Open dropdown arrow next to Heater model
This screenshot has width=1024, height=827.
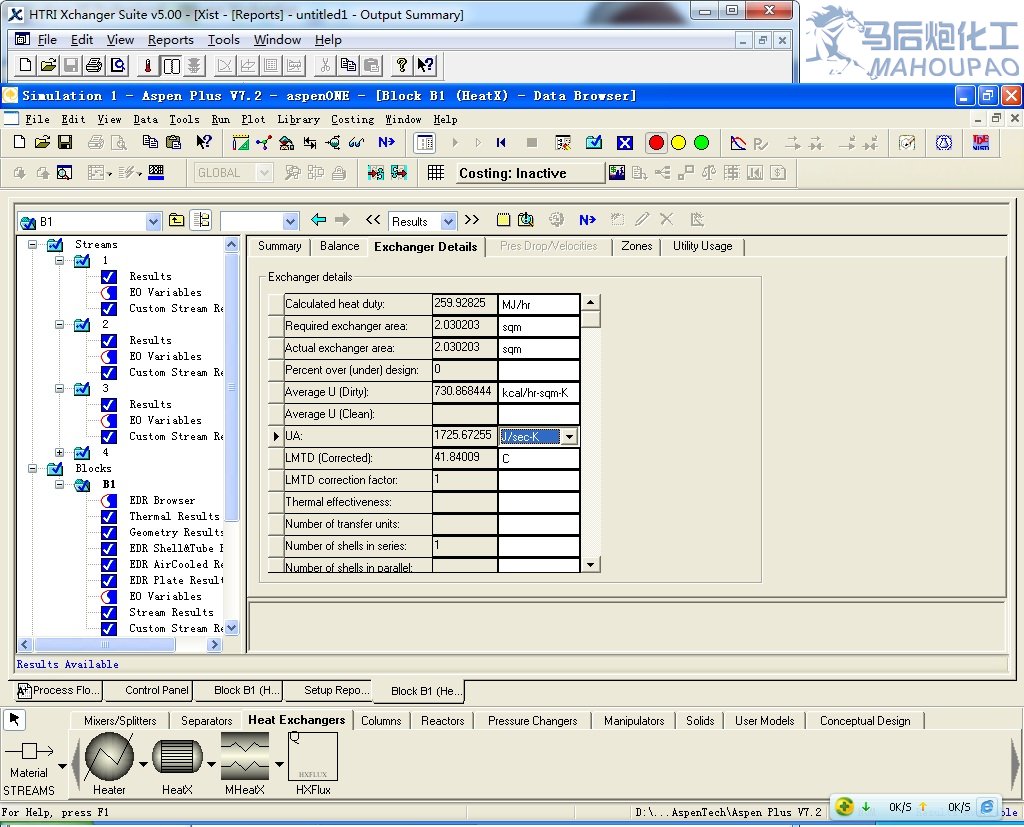[143, 764]
